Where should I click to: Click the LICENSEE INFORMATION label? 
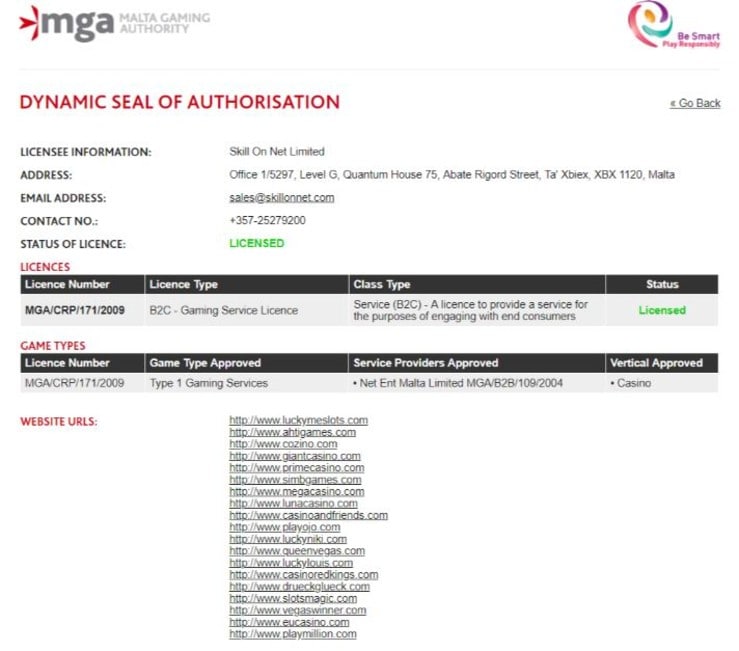point(86,152)
